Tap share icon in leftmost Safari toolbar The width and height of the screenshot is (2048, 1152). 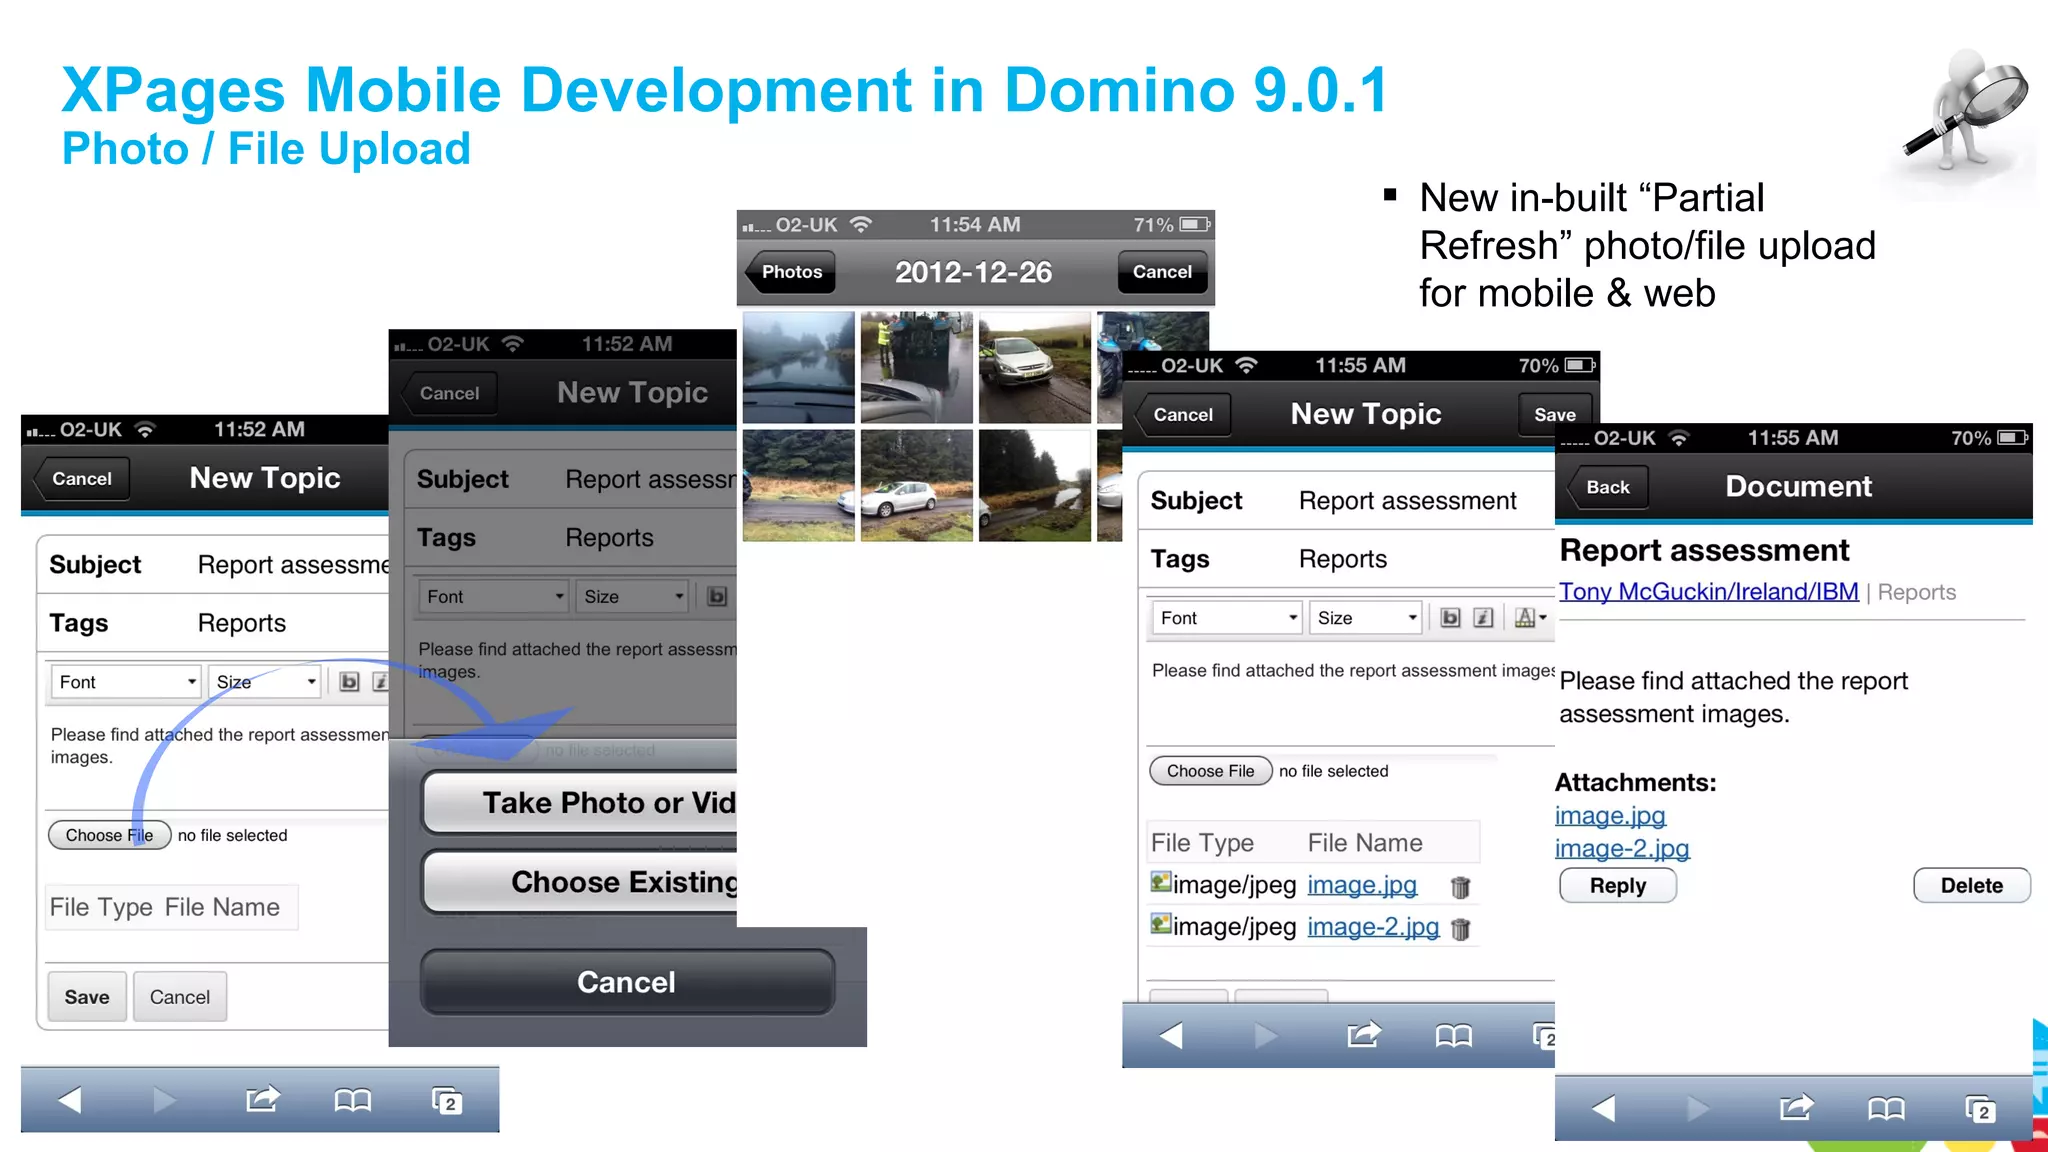coord(263,1100)
